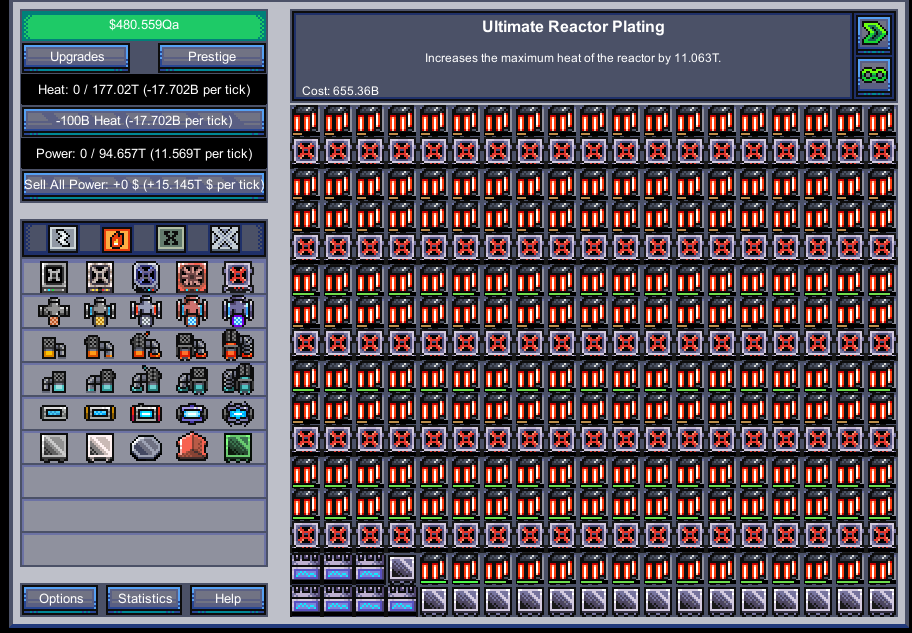Image resolution: width=912 pixels, height=633 pixels.
Task: Toggle the green infinity-loop icon top right
Action: click(x=874, y=76)
